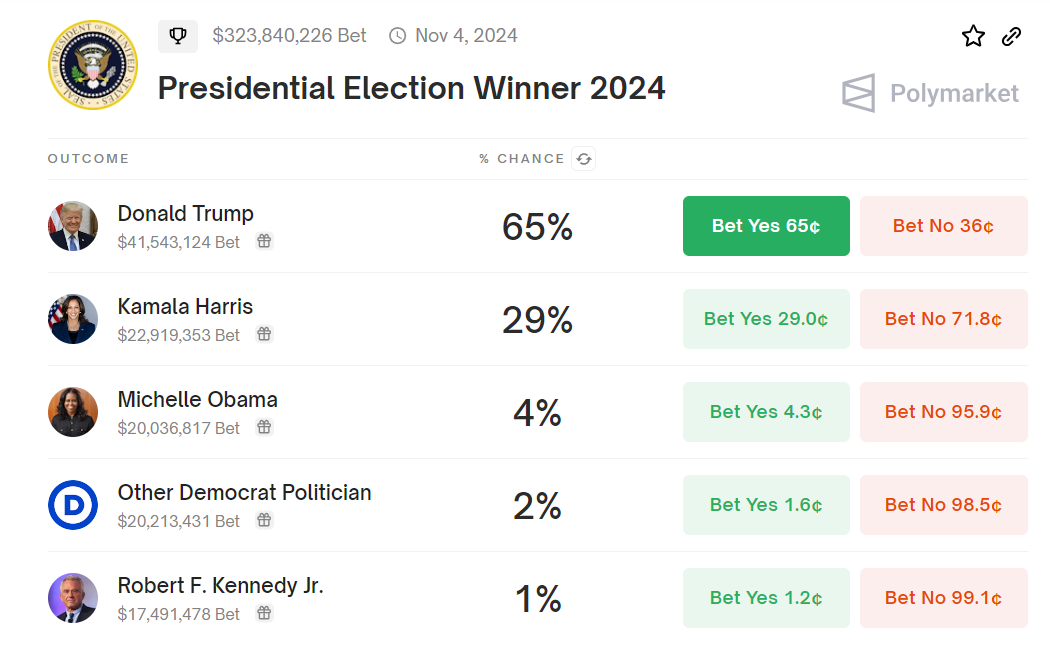
Task: Click gift icon under Other Democrat Politician
Action: click(x=264, y=520)
